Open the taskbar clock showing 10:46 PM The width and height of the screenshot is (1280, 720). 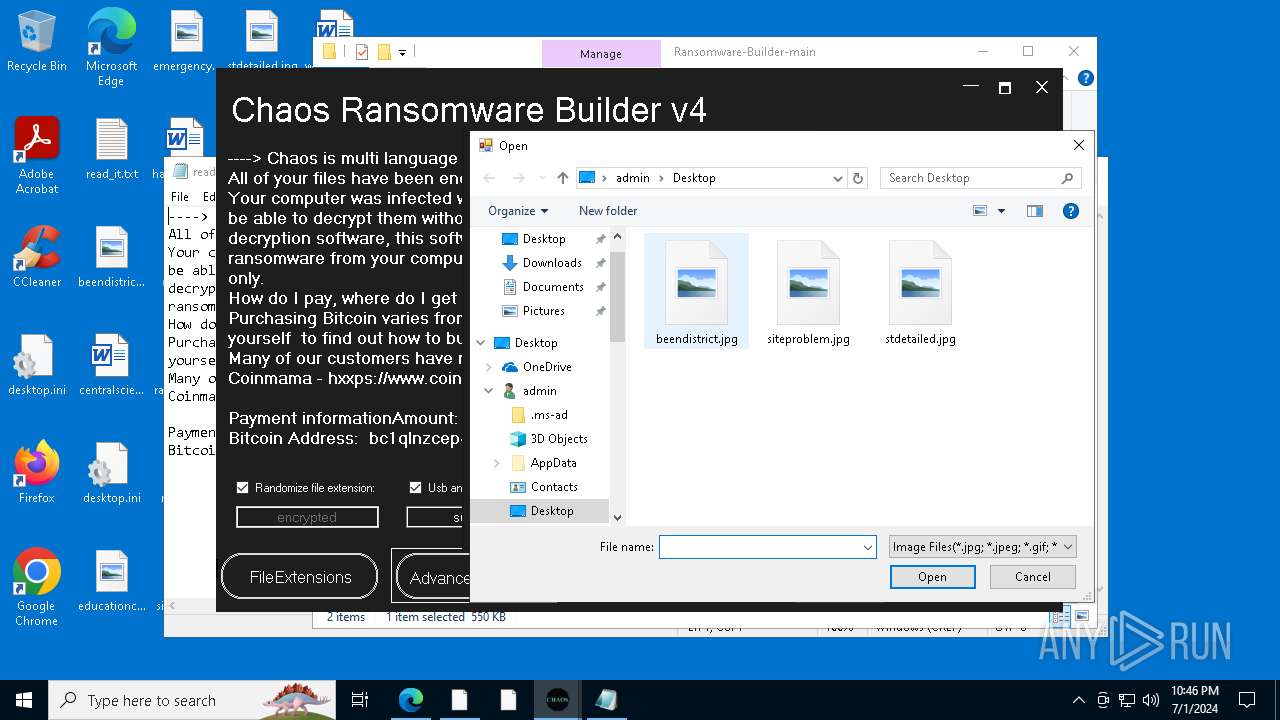tap(1194, 700)
